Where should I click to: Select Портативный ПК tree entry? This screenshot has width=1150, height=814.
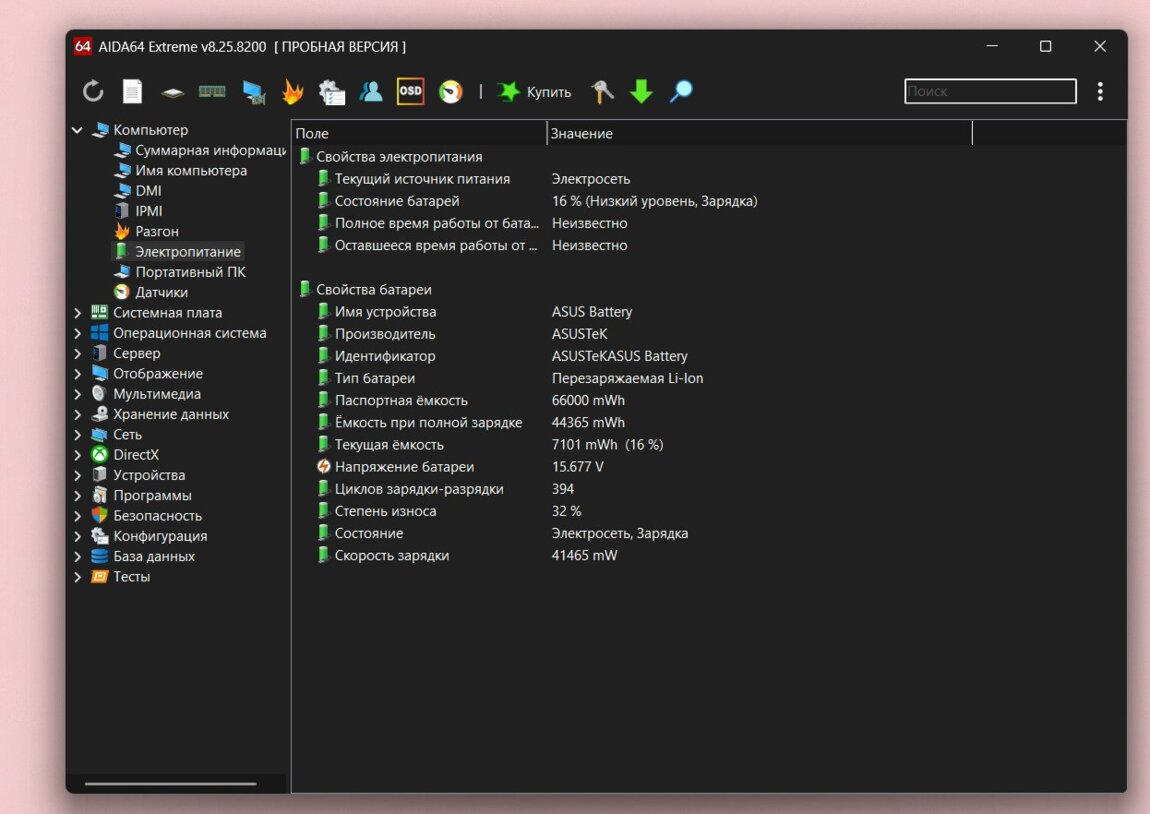coord(190,272)
